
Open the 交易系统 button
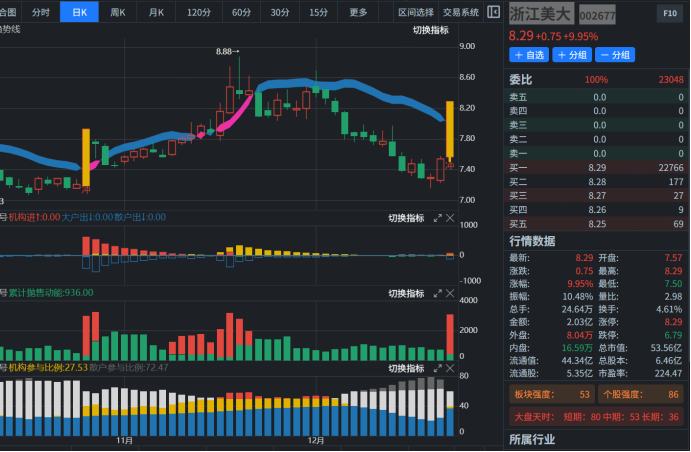pos(461,12)
